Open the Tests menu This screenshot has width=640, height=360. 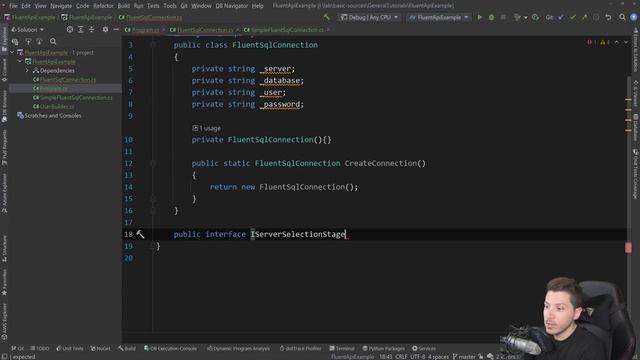pyautogui.click(x=153, y=6)
